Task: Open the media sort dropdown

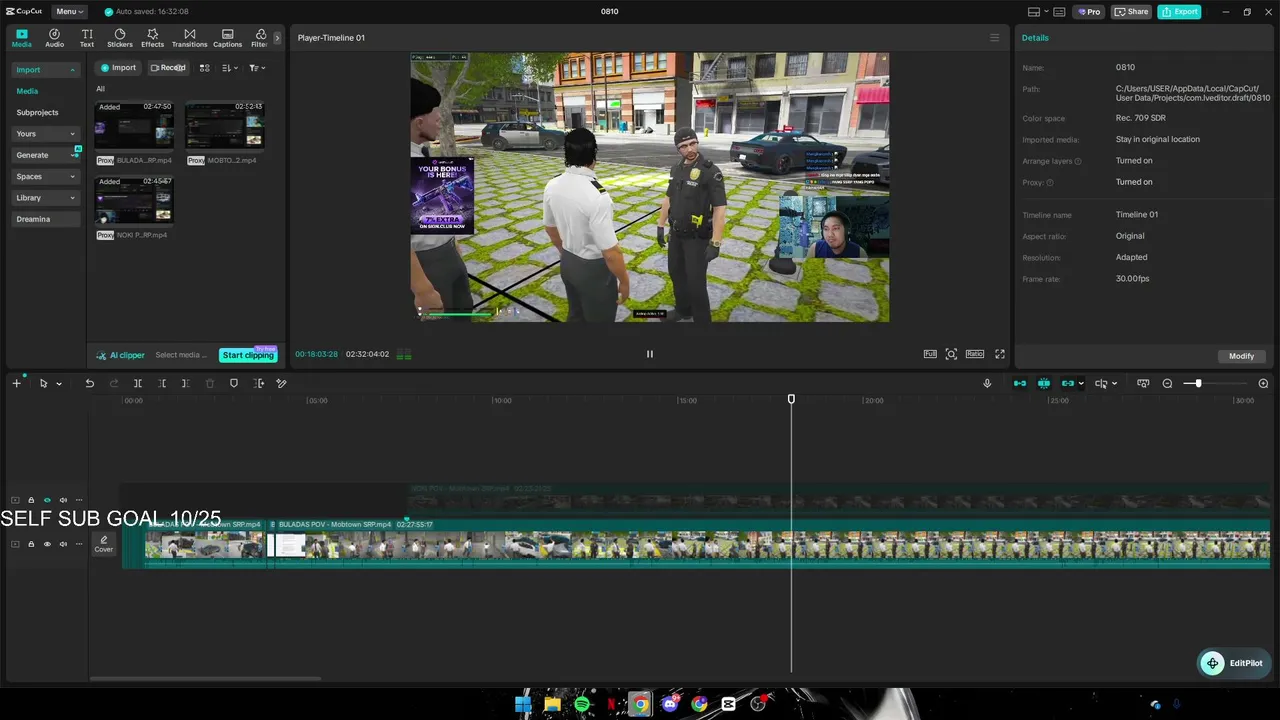Action: point(230,68)
